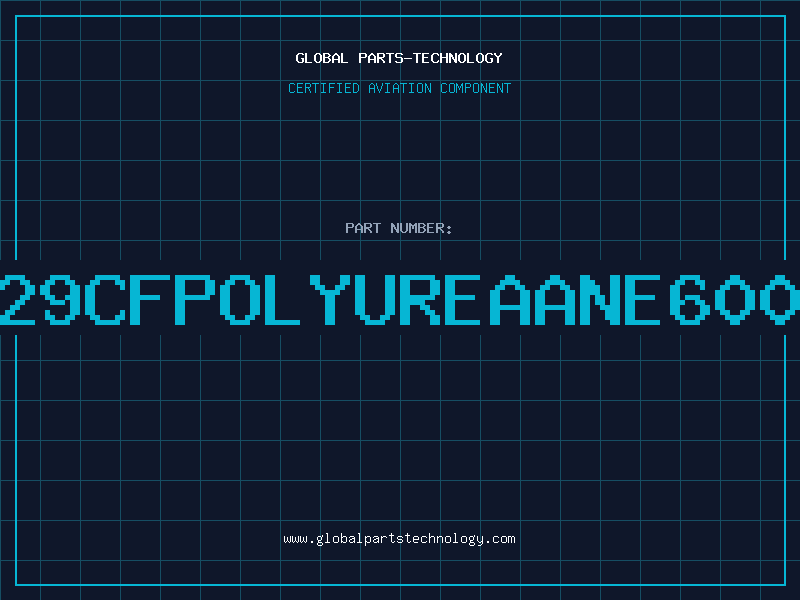This screenshot has height=600, width=800.
Task: Click the PART NUMBER: label
Action: click(399, 228)
